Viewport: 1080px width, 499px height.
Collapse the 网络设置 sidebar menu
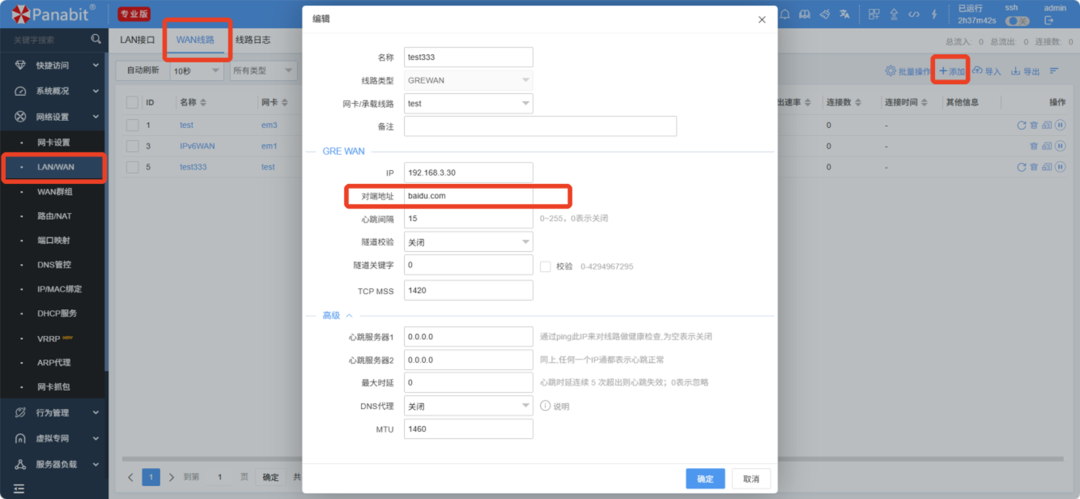click(54, 117)
